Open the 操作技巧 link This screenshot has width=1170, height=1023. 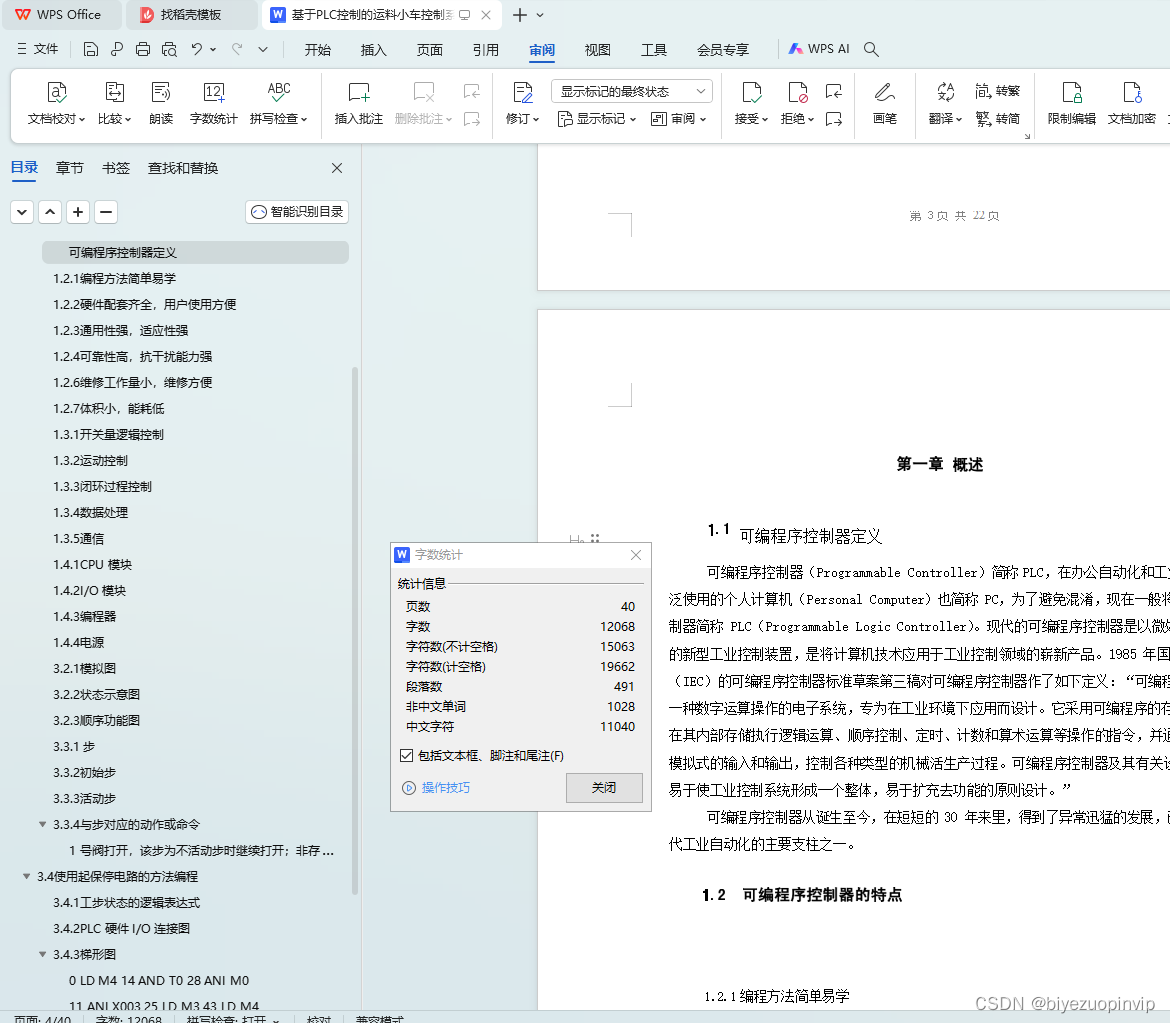pyautogui.click(x=445, y=788)
